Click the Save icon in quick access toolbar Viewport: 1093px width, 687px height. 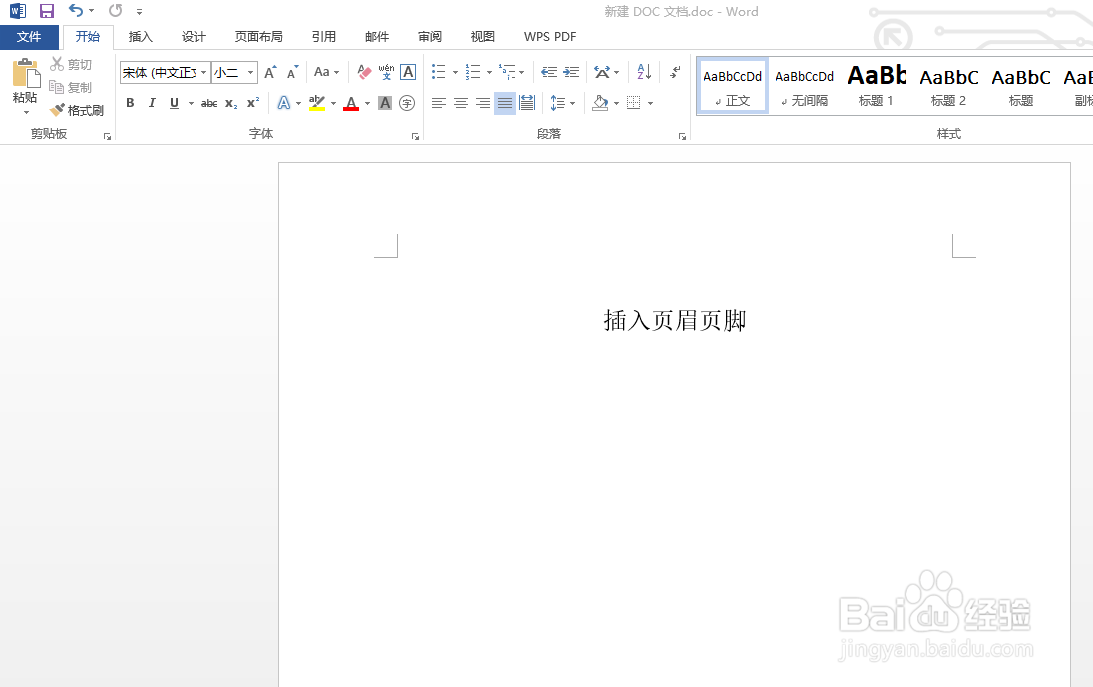(x=47, y=11)
